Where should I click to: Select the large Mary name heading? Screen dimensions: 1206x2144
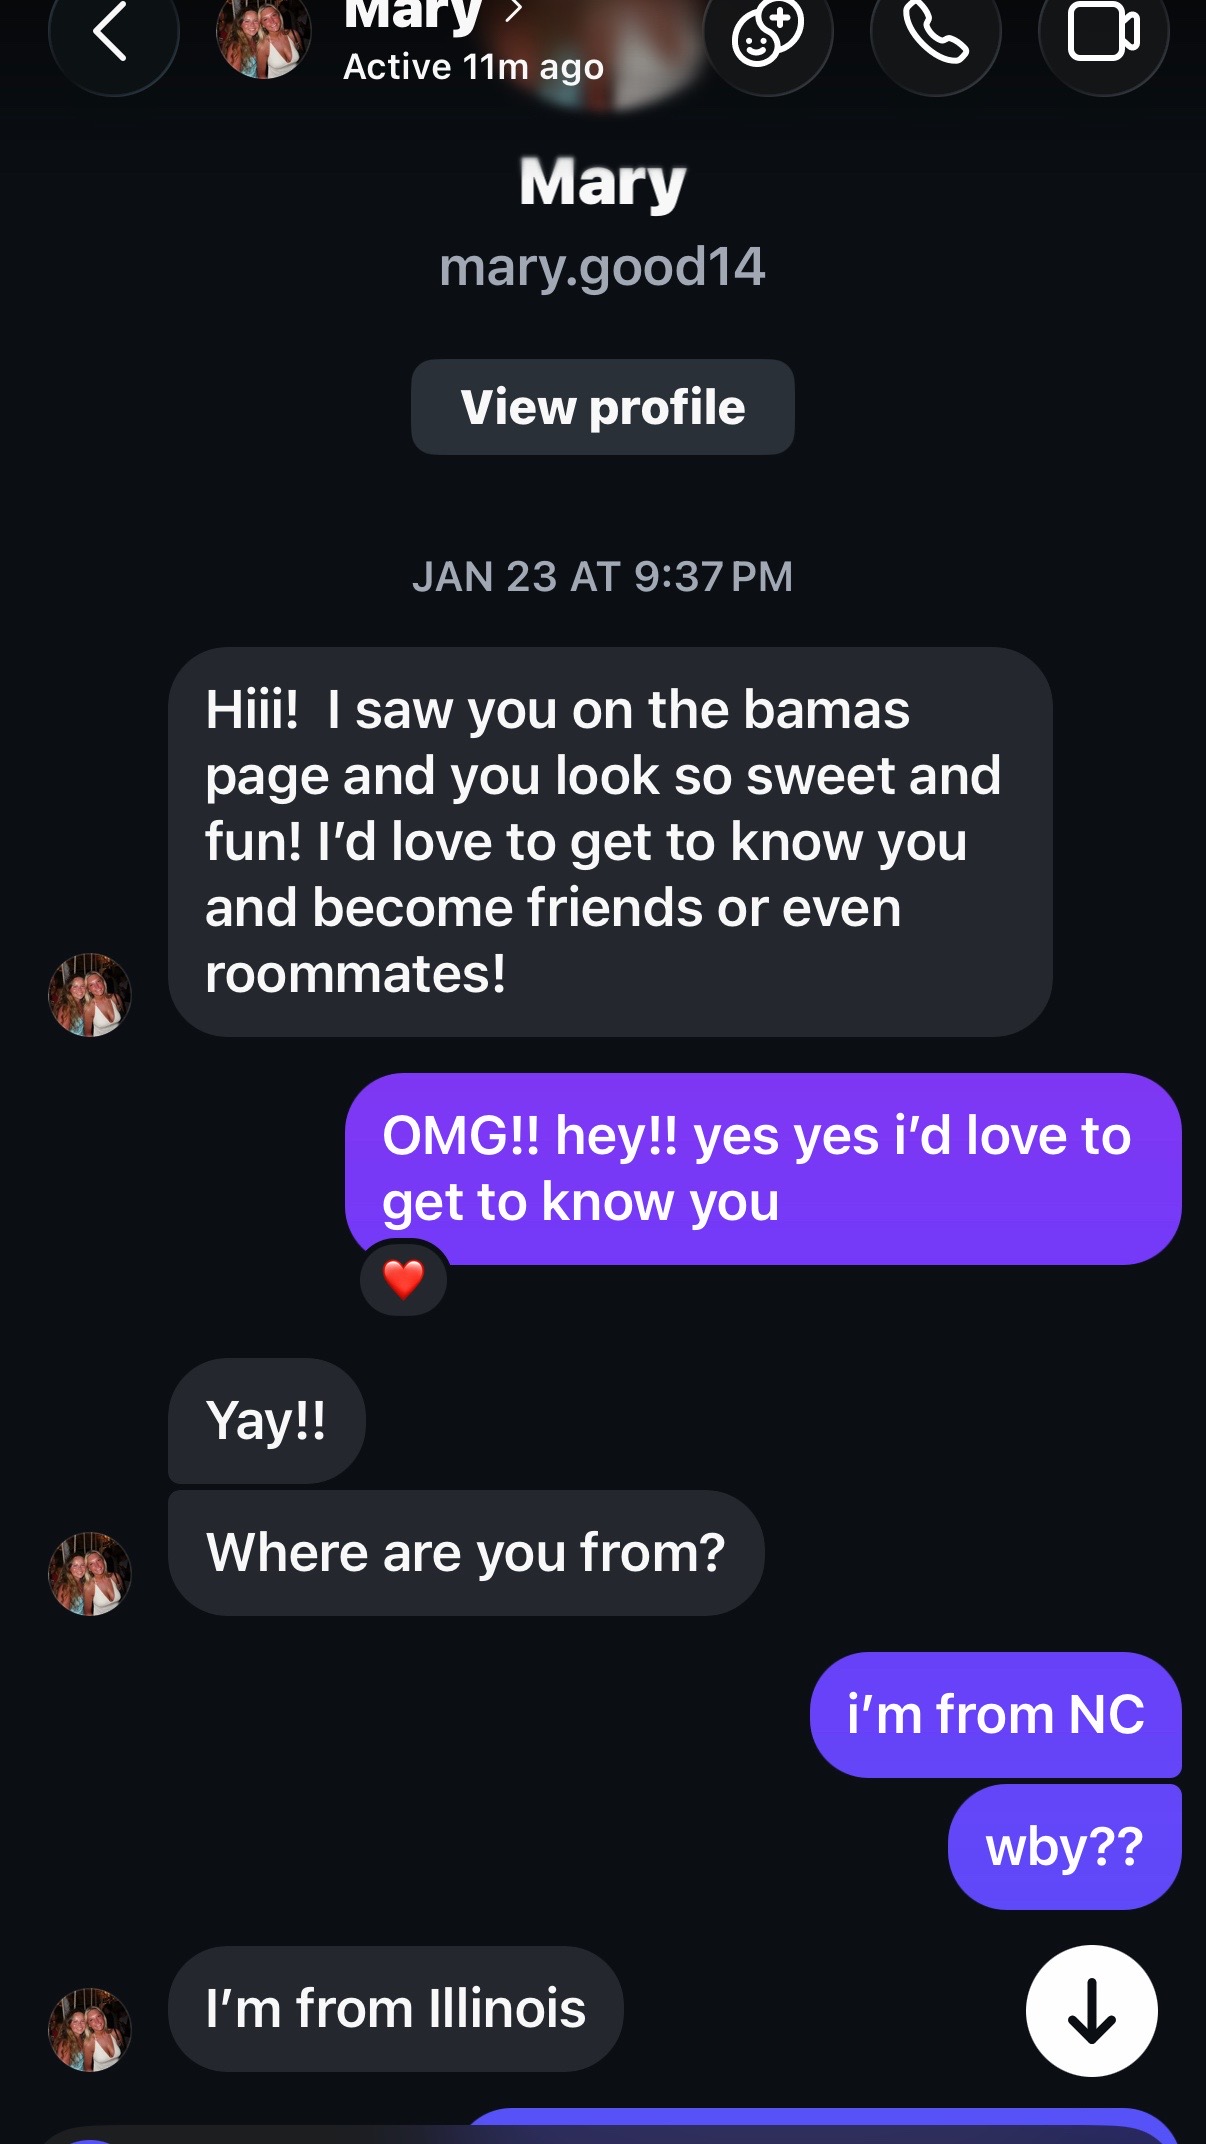(x=603, y=183)
